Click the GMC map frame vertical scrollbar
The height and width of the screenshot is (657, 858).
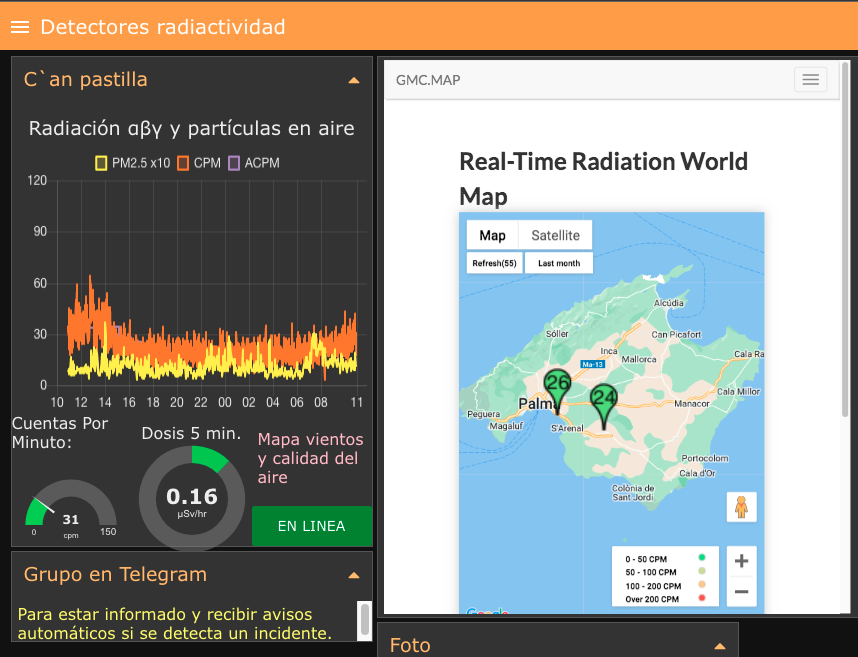click(845, 241)
